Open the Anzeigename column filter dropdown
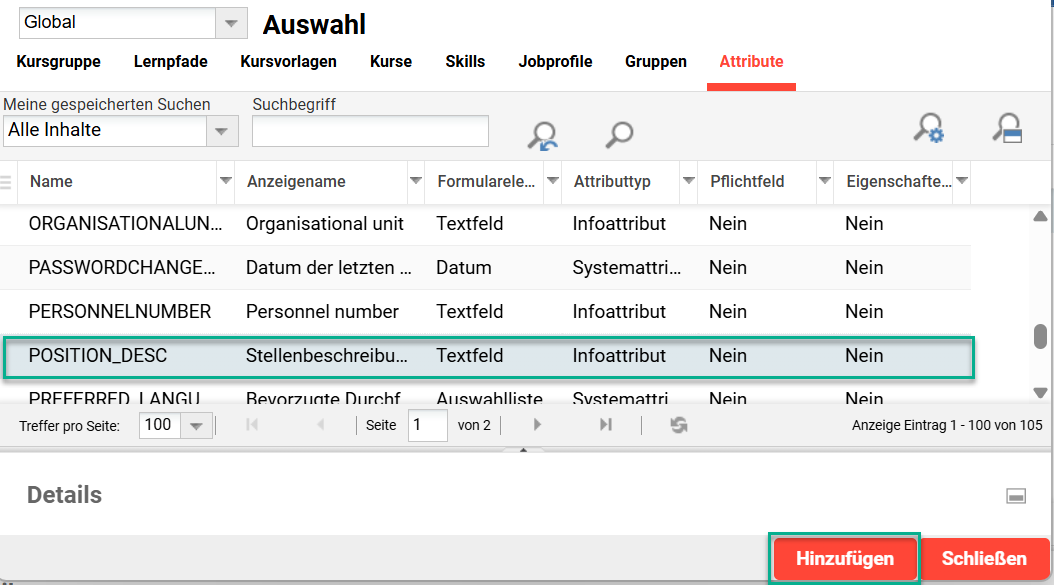This screenshot has width=1054, height=585. pyautogui.click(x=415, y=183)
